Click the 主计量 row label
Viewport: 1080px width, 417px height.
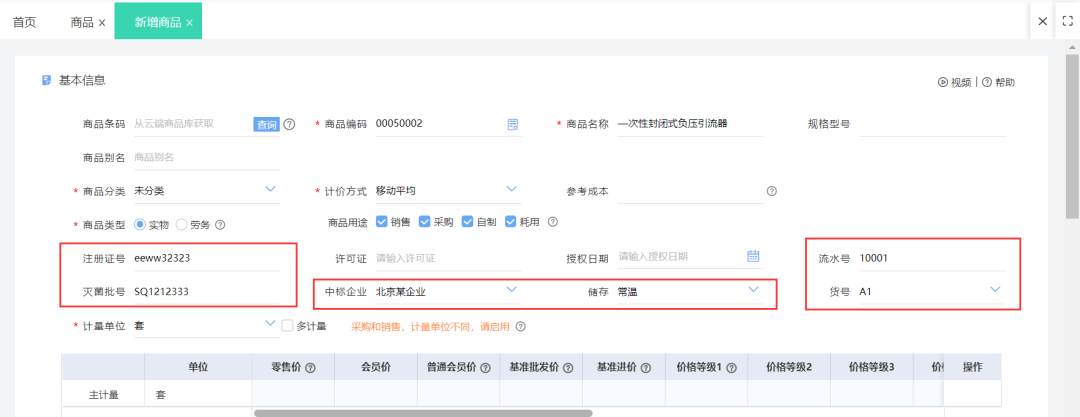[103, 395]
